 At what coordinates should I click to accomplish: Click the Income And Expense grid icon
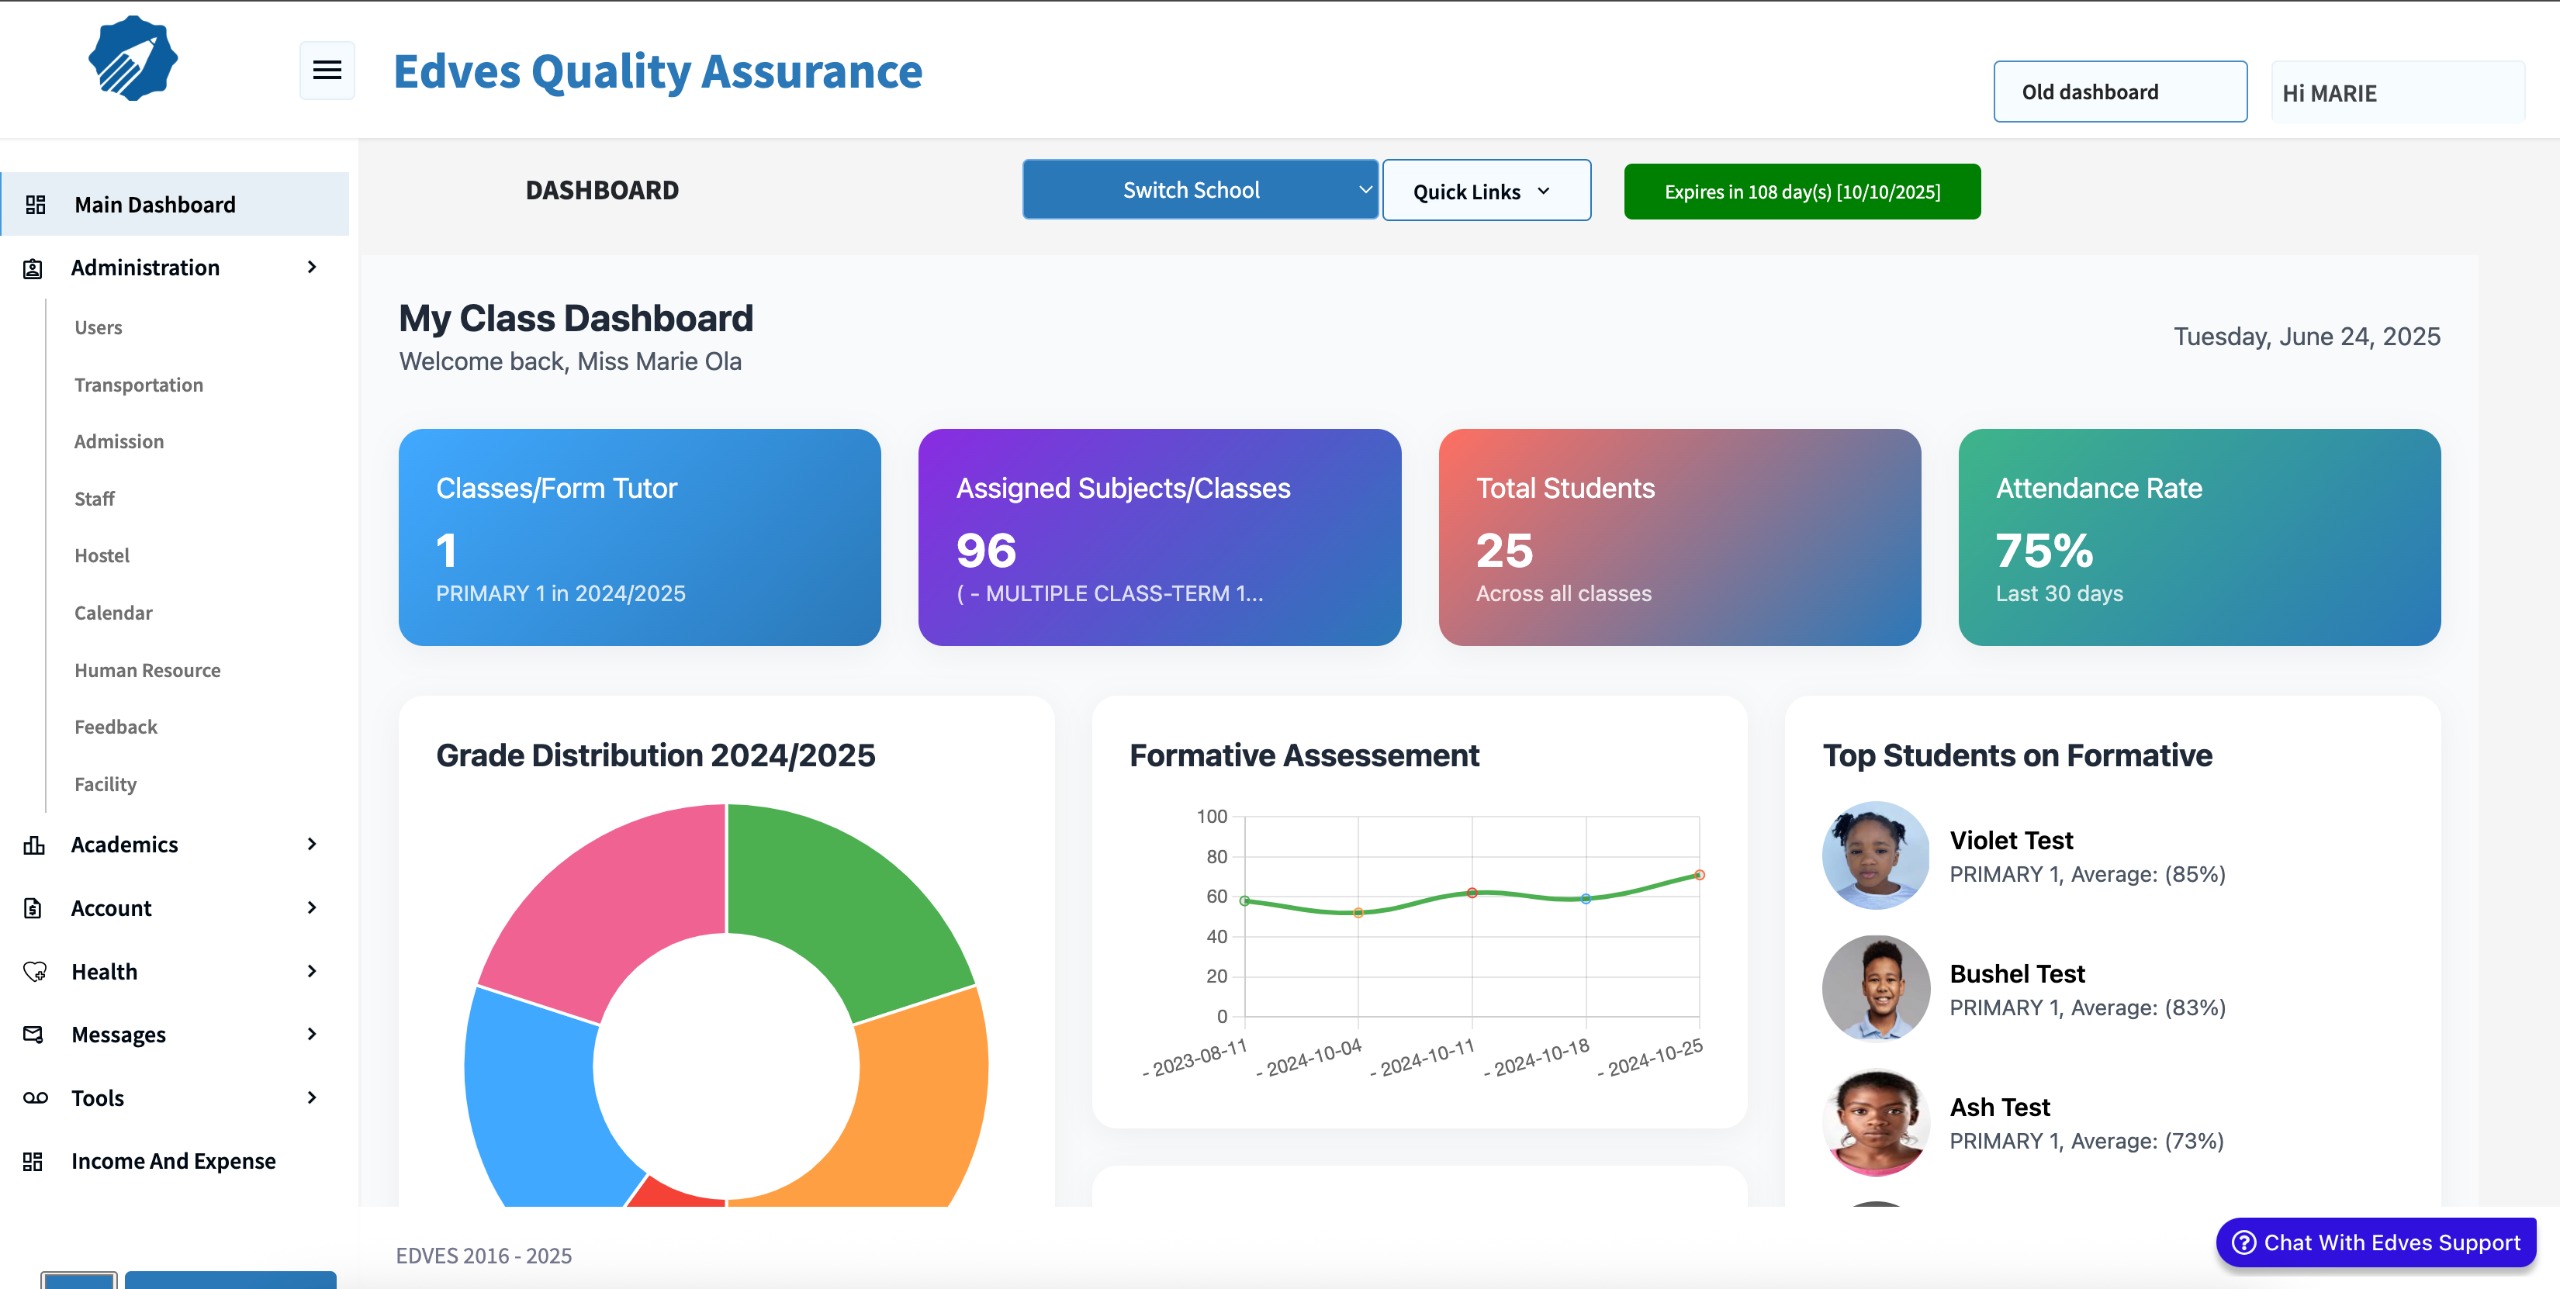[x=33, y=1161]
